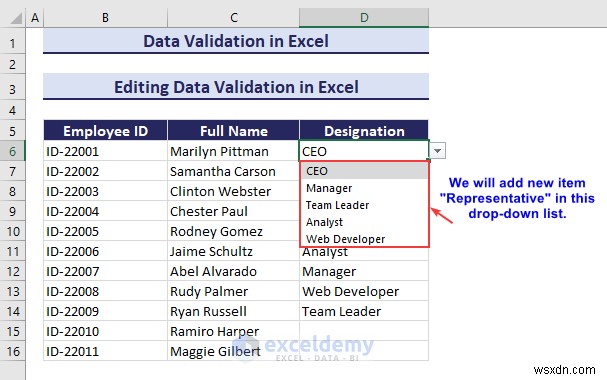Select row 5 header
The width and height of the screenshot is (607, 380).
pos(12,131)
